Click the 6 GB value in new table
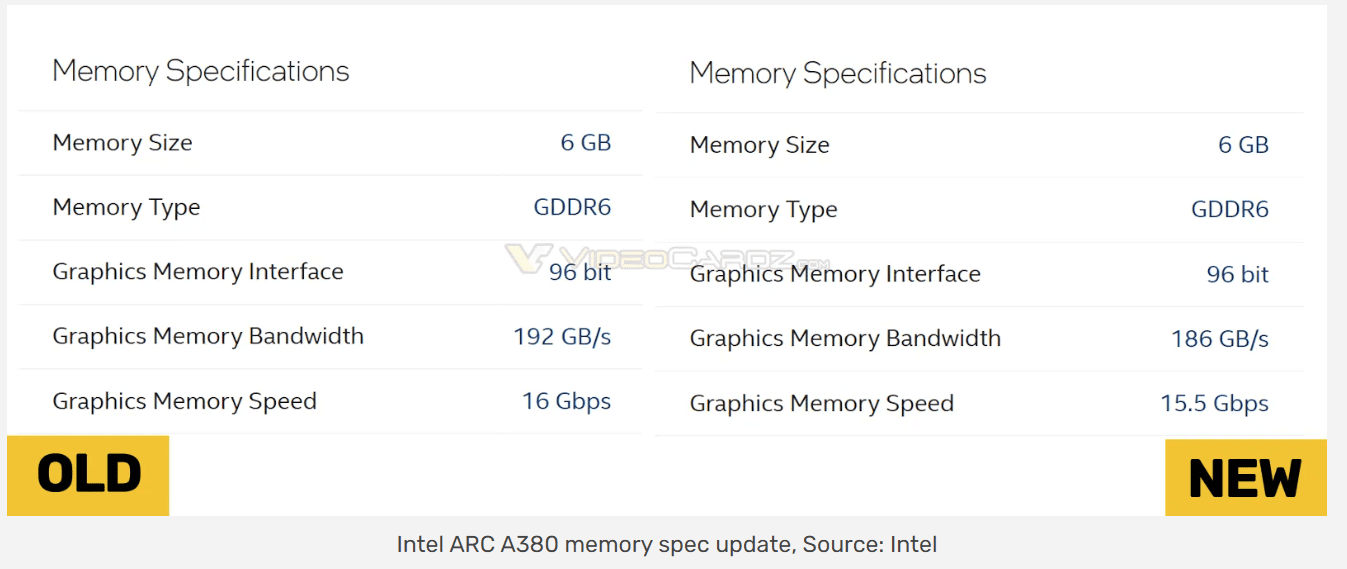The width and height of the screenshot is (1347, 569). [x=1243, y=145]
